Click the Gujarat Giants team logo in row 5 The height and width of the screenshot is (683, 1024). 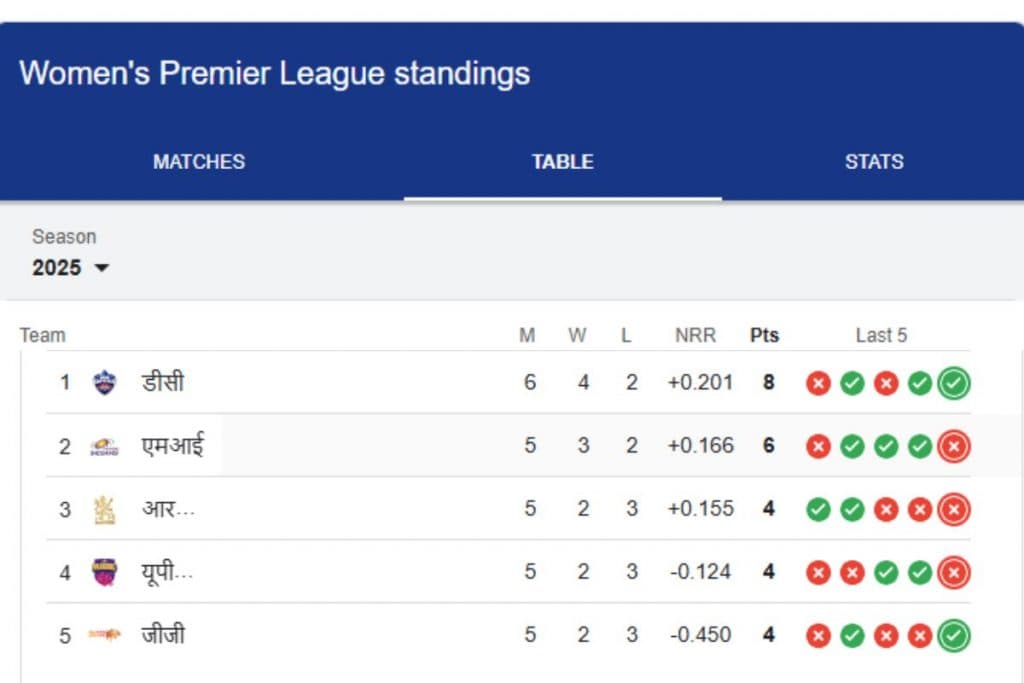(x=104, y=635)
